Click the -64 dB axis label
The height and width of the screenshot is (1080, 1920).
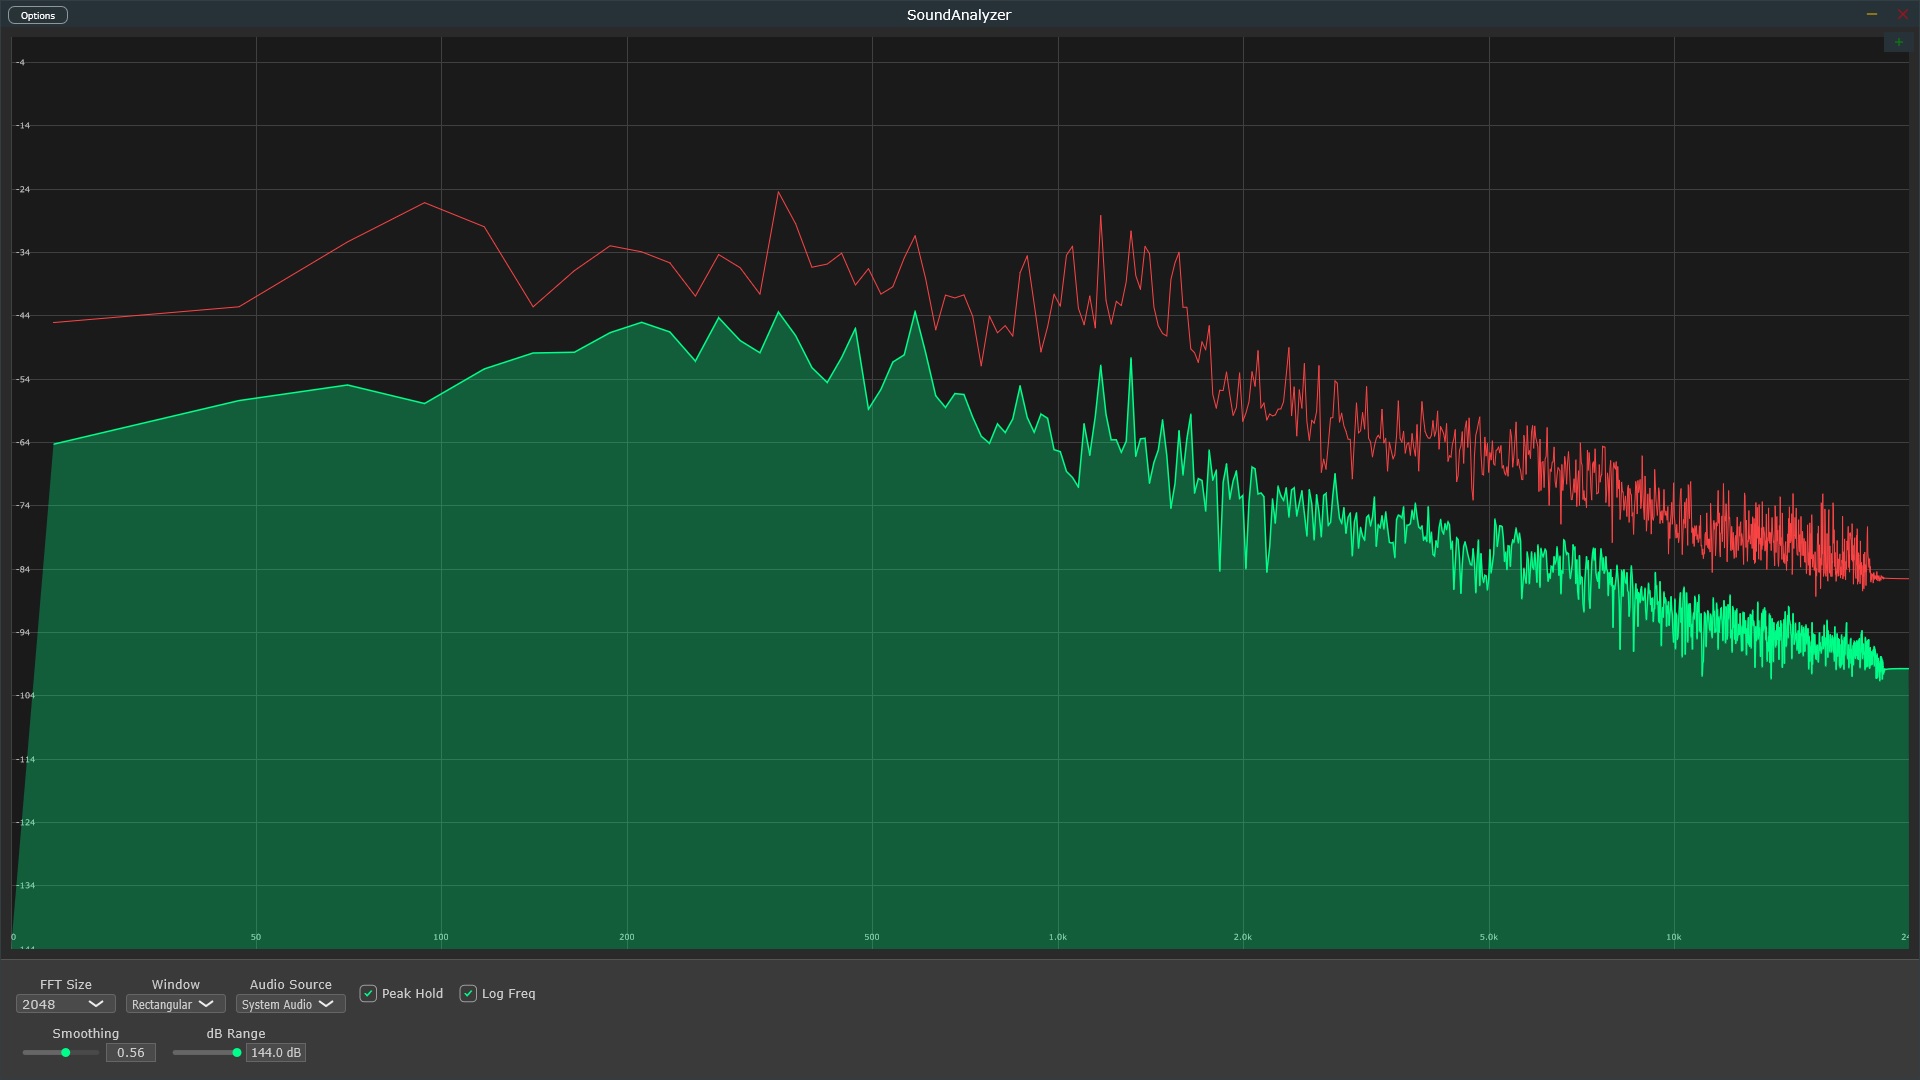point(22,442)
